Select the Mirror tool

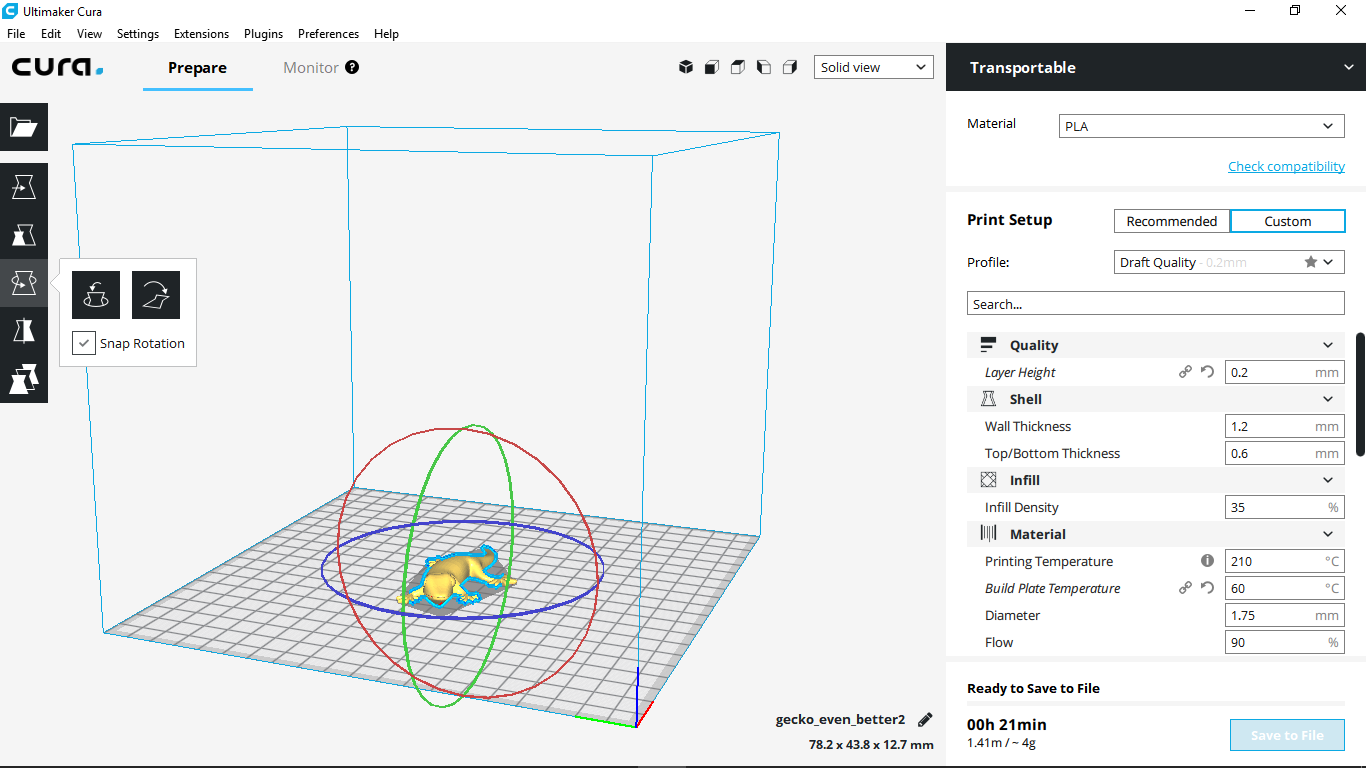24,330
